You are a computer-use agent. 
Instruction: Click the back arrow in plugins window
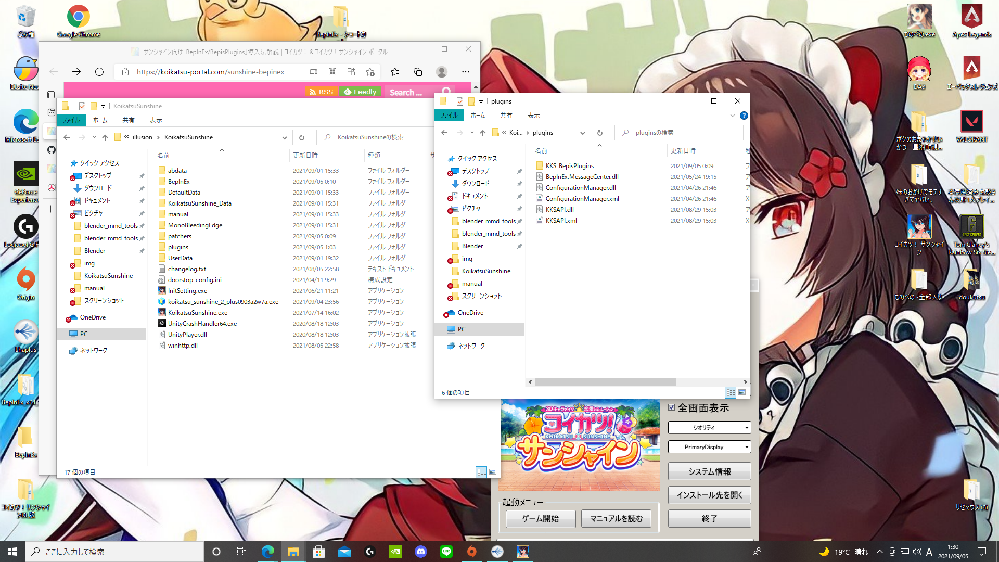444,133
